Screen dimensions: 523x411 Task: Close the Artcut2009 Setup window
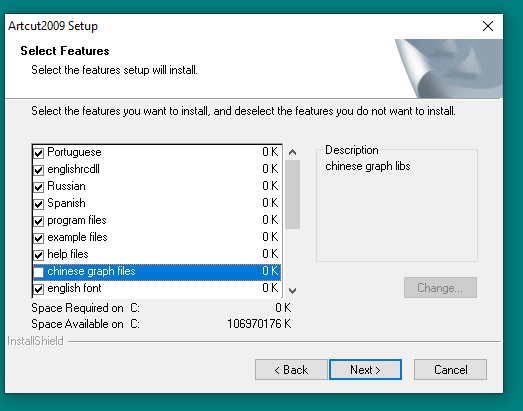(488, 26)
